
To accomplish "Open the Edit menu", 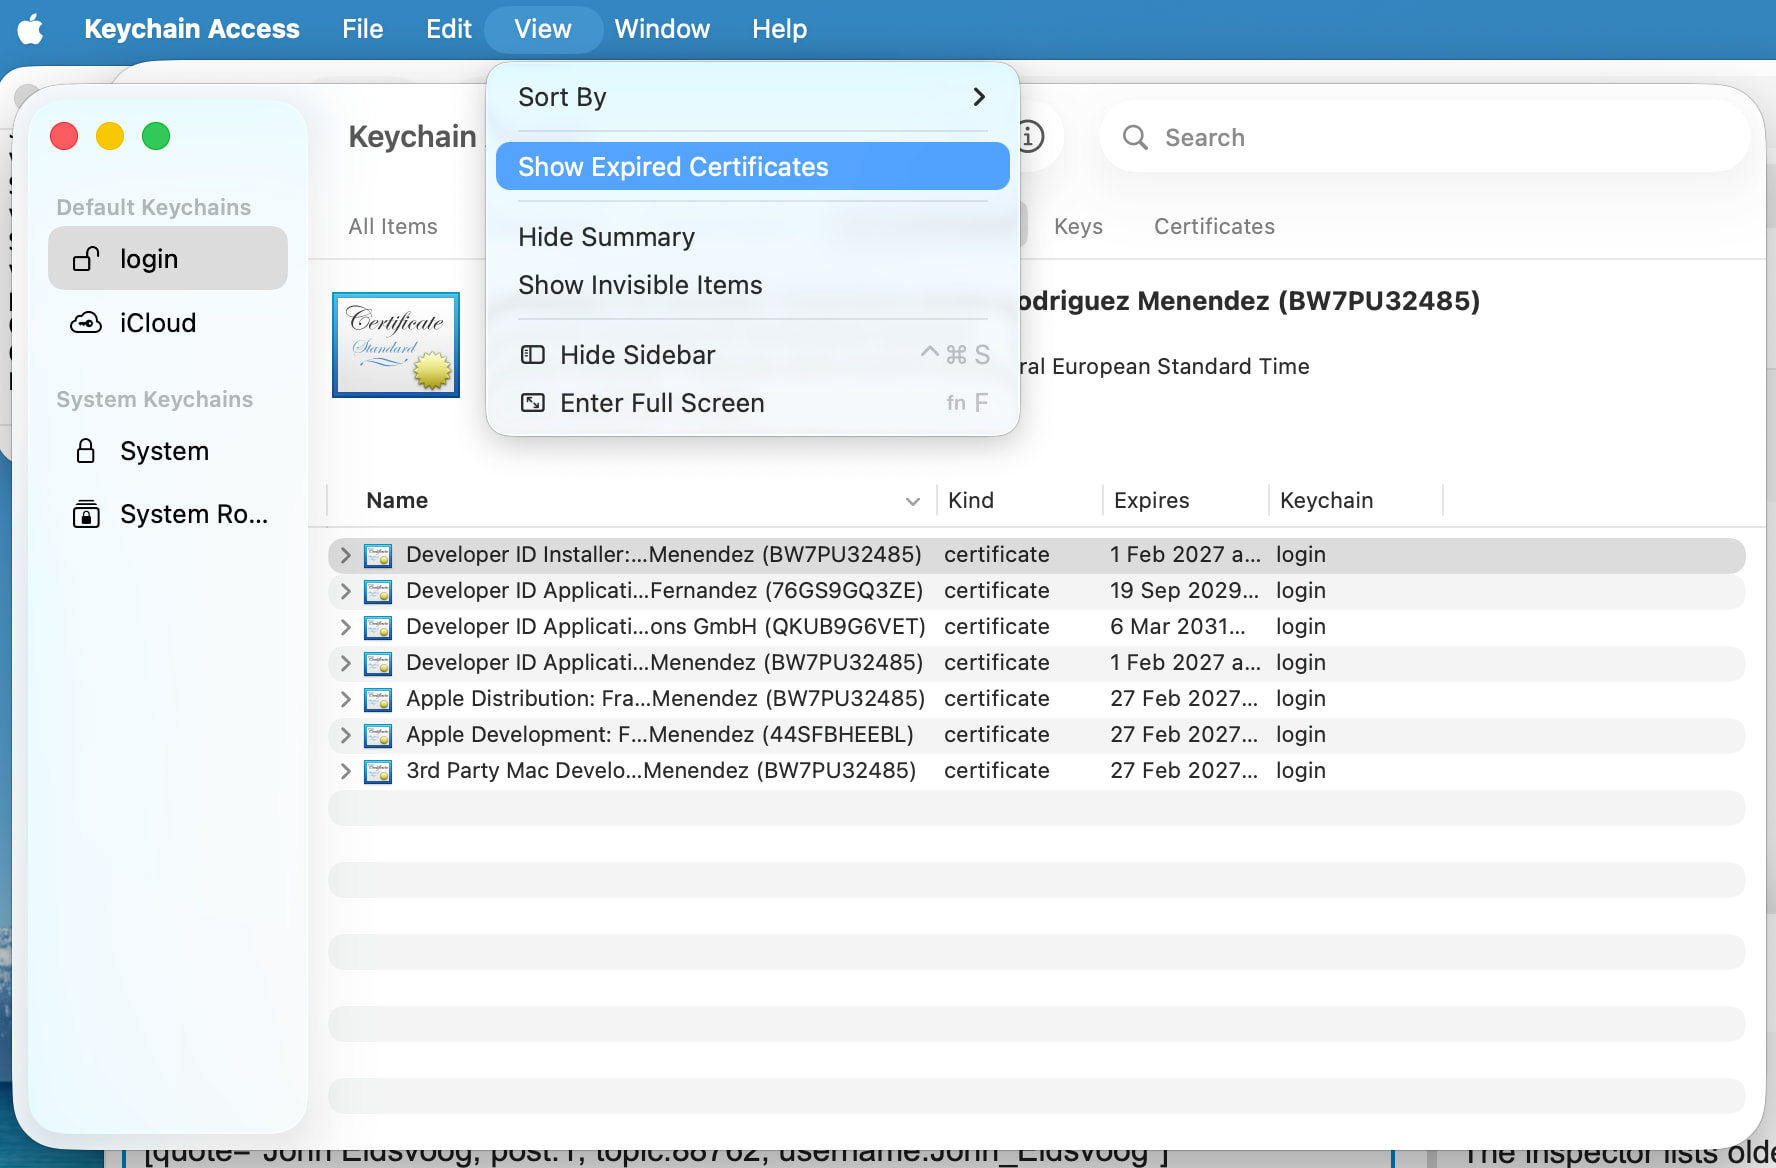I will 448,29.
